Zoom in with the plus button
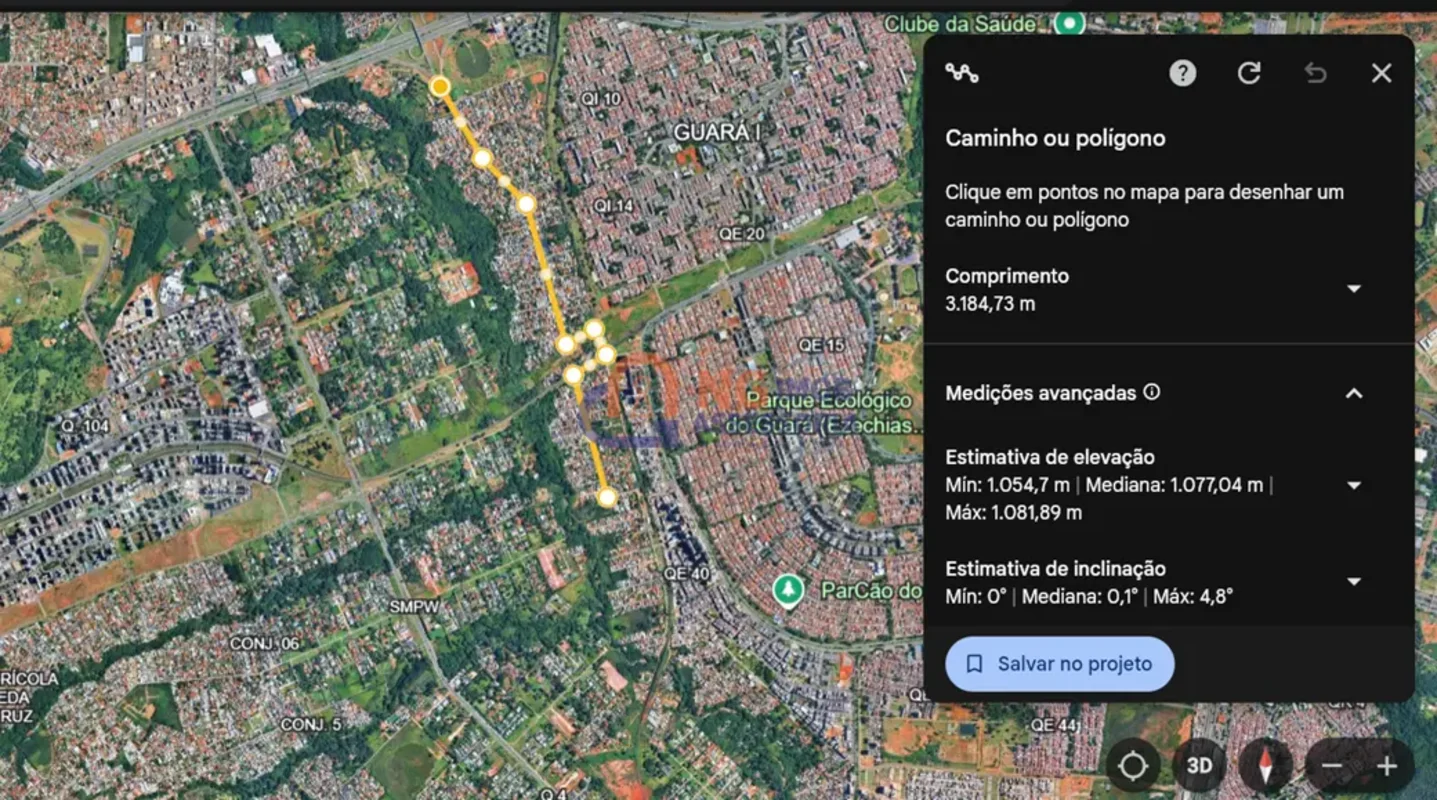The width and height of the screenshot is (1437, 800). pos(1386,766)
